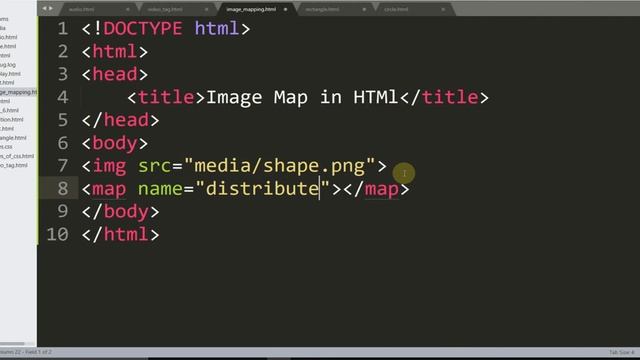Screen dimensions: 640x360
Task: Click line number 8 in the gutter
Action: pyautogui.click(x=62, y=189)
